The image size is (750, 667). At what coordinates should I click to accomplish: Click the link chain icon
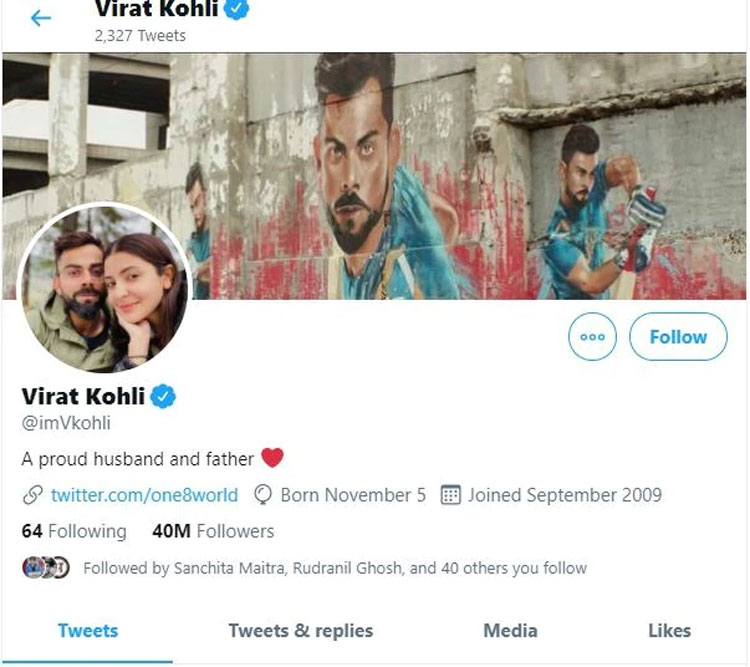(x=33, y=495)
